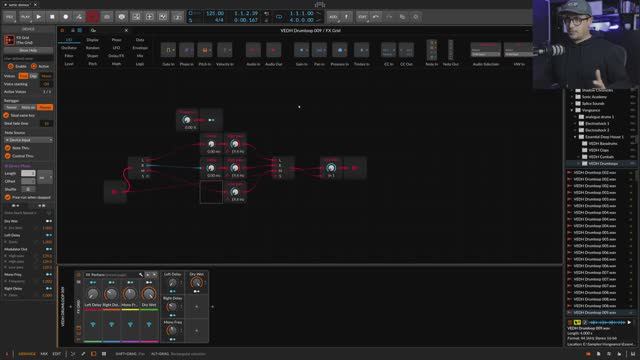Close the grid module search bar
Viewport: 640px width, 360px height.
(126, 30)
